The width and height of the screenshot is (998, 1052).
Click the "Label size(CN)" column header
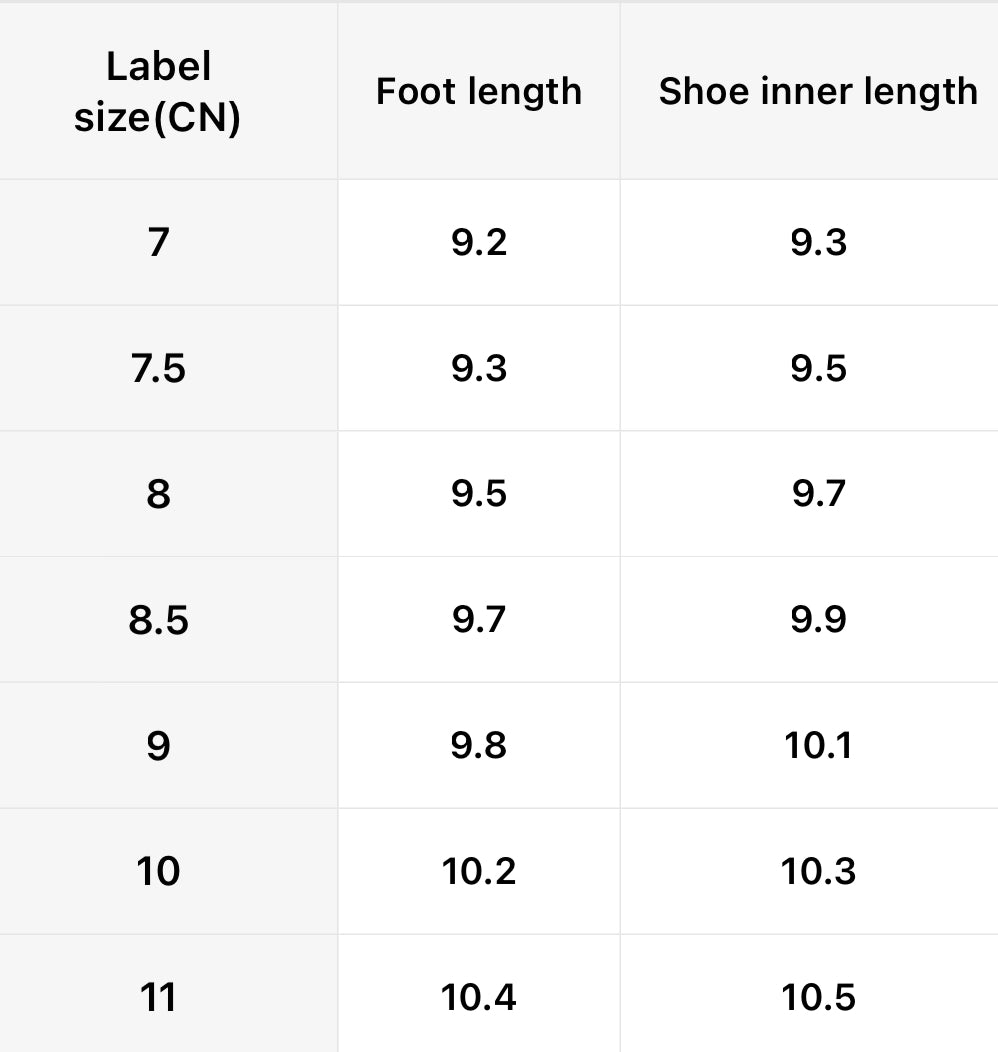click(158, 92)
